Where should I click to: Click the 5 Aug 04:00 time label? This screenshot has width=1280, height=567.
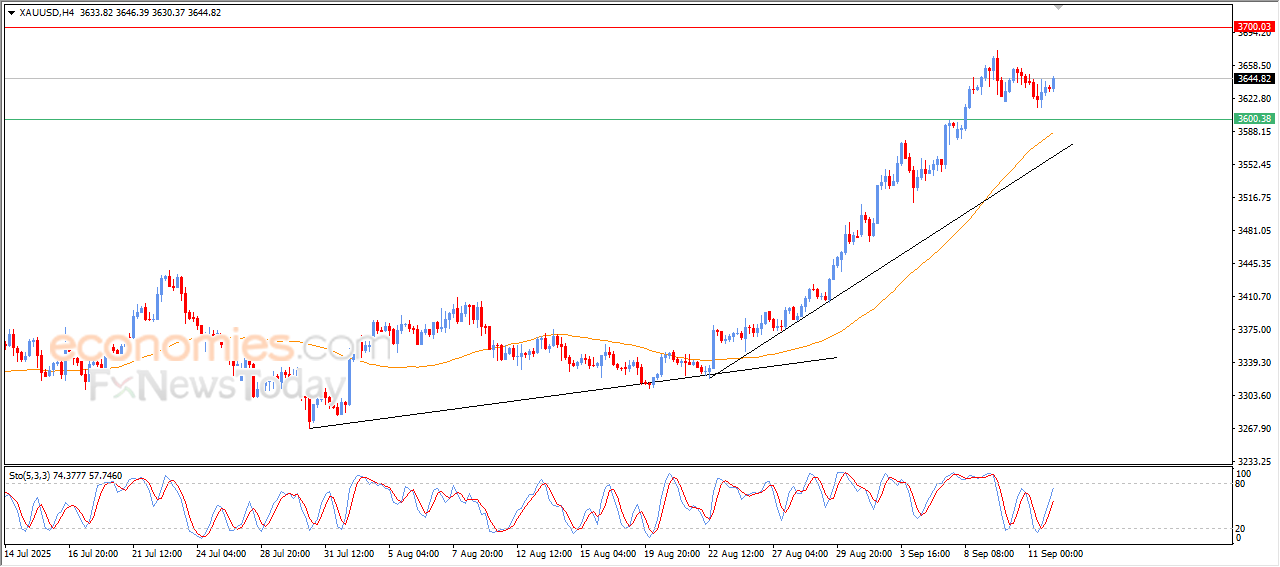412,553
